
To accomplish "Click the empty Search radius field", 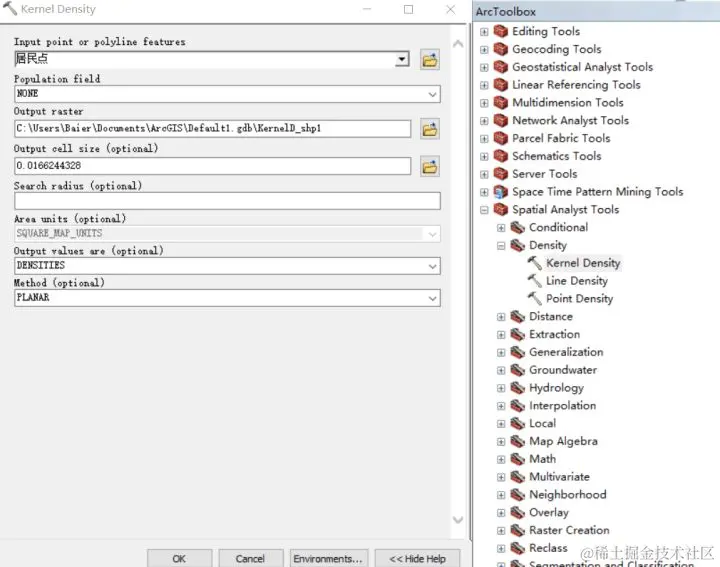I will coord(227,201).
